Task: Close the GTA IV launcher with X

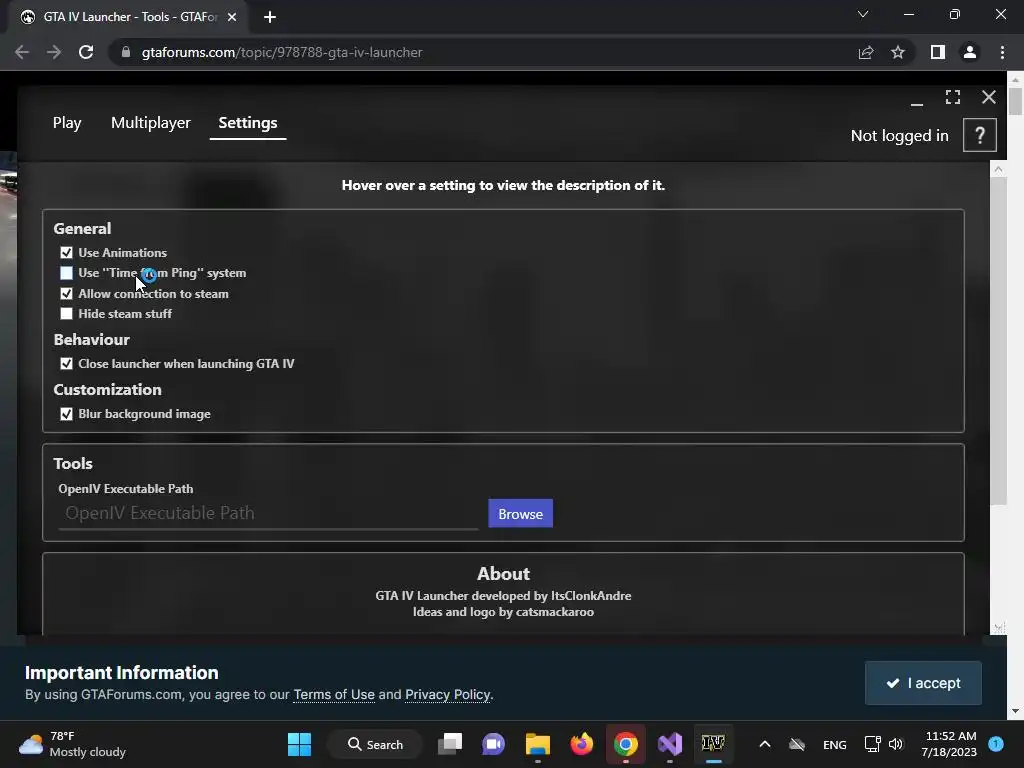Action: point(989,97)
